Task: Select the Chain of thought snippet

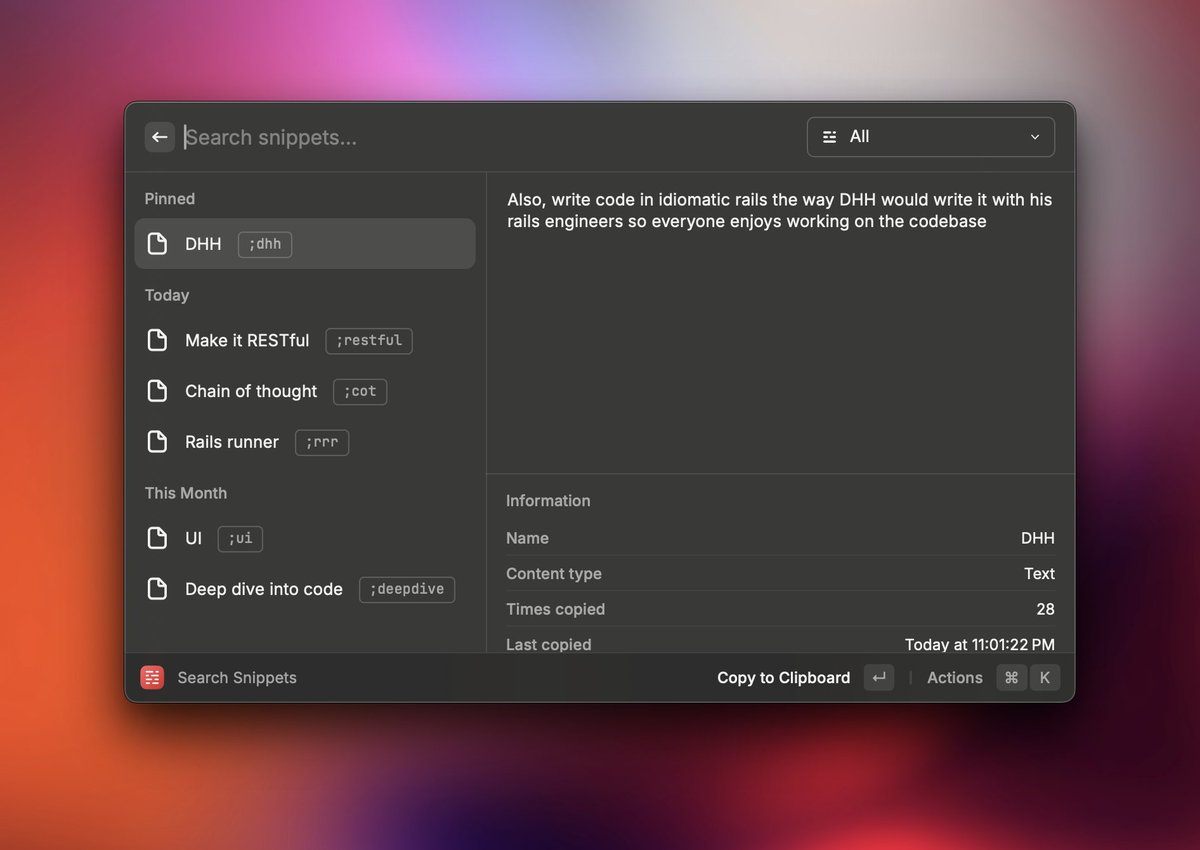Action: pyautogui.click(x=305, y=391)
